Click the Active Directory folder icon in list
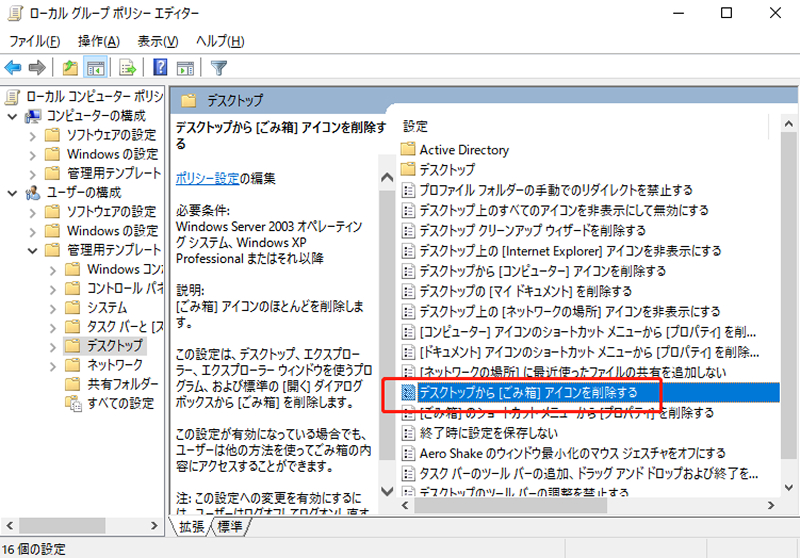 click(x=408, y=149)
